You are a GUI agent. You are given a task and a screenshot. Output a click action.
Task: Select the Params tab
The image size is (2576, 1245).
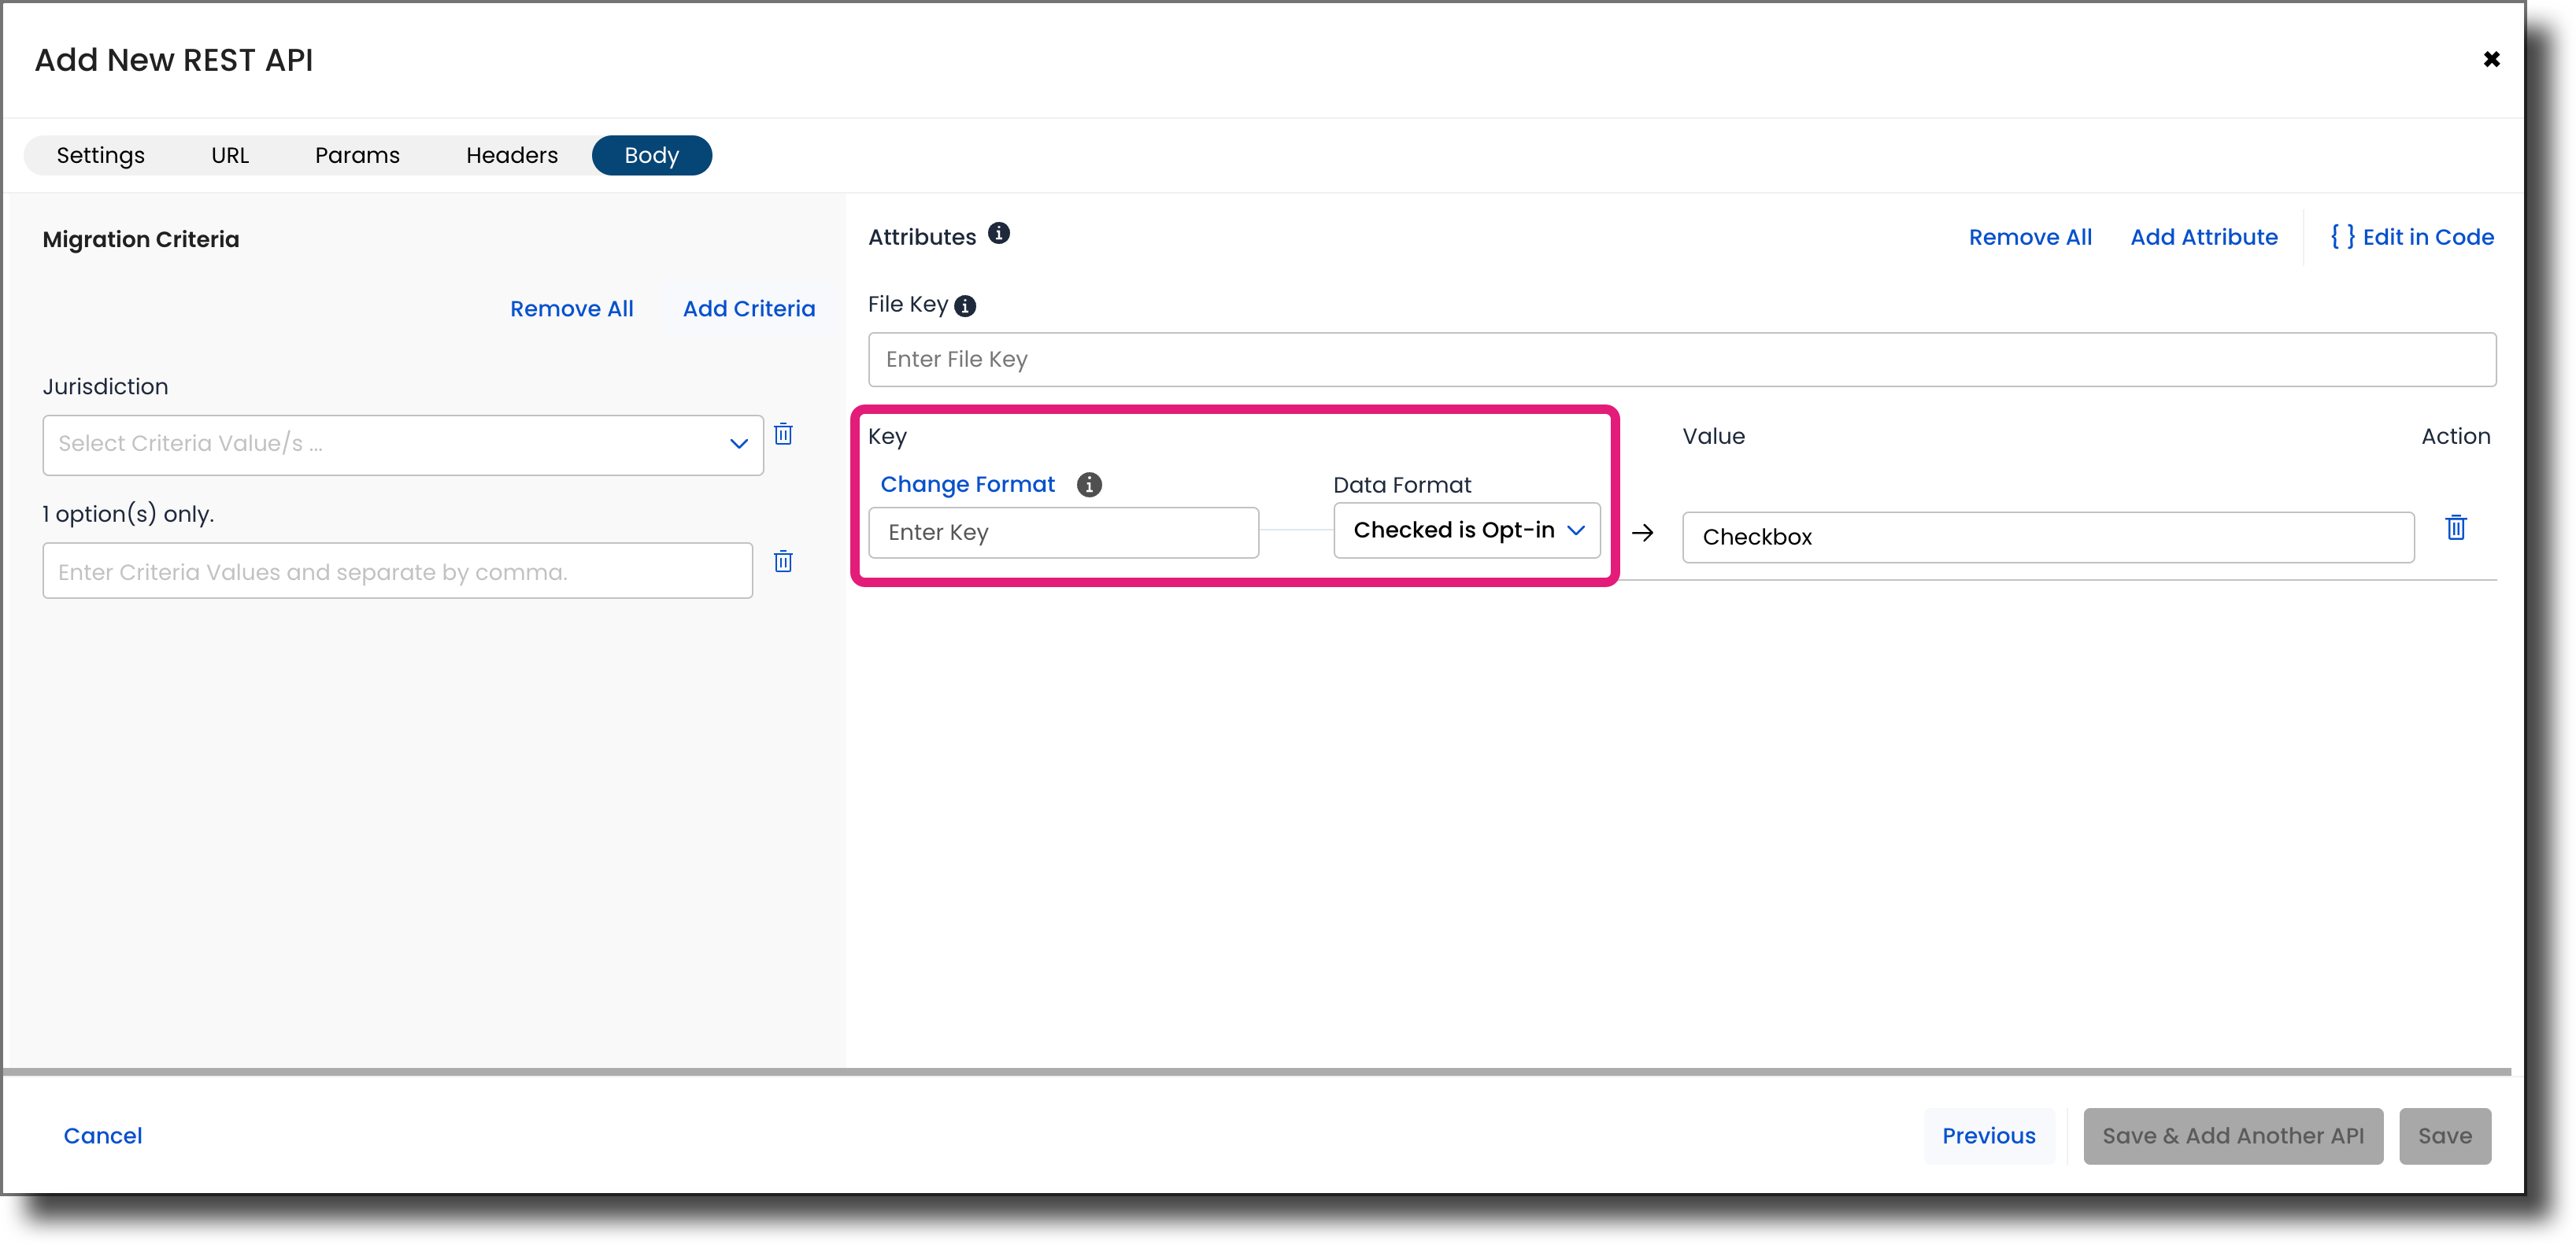(x=357, y=155)
